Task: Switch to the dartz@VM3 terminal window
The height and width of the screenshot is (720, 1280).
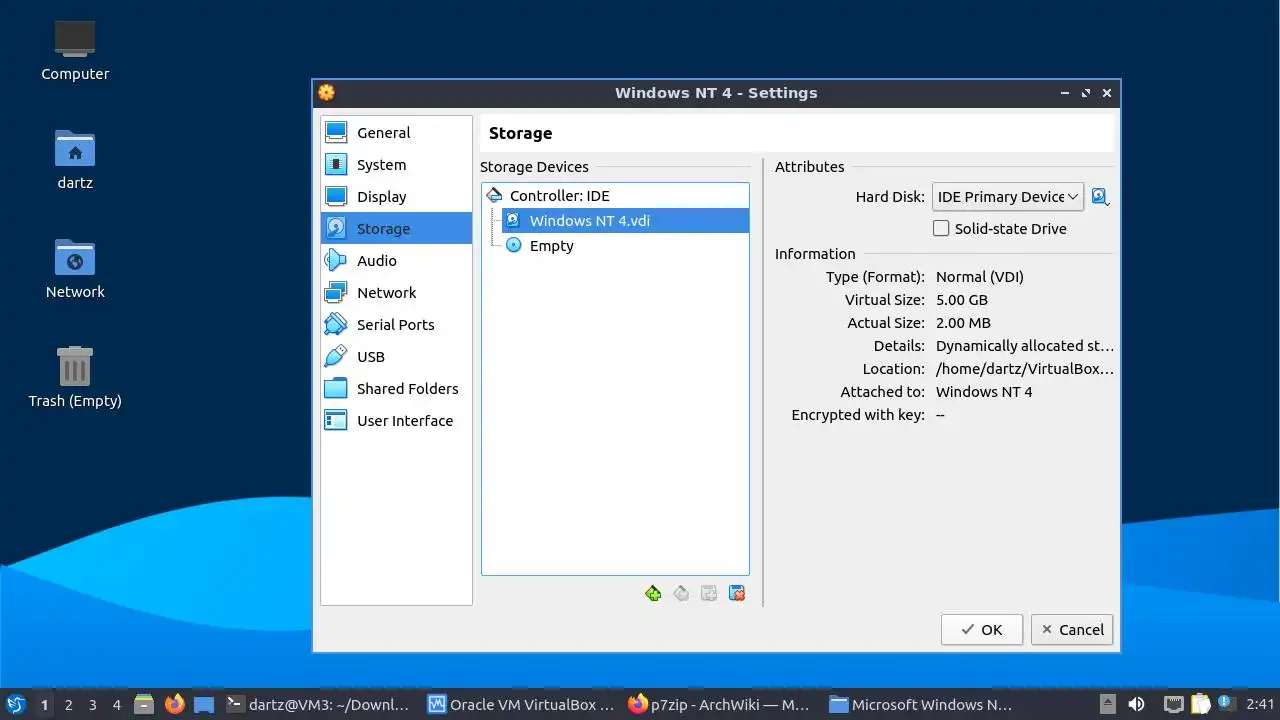Action: [x=318, y=704]
